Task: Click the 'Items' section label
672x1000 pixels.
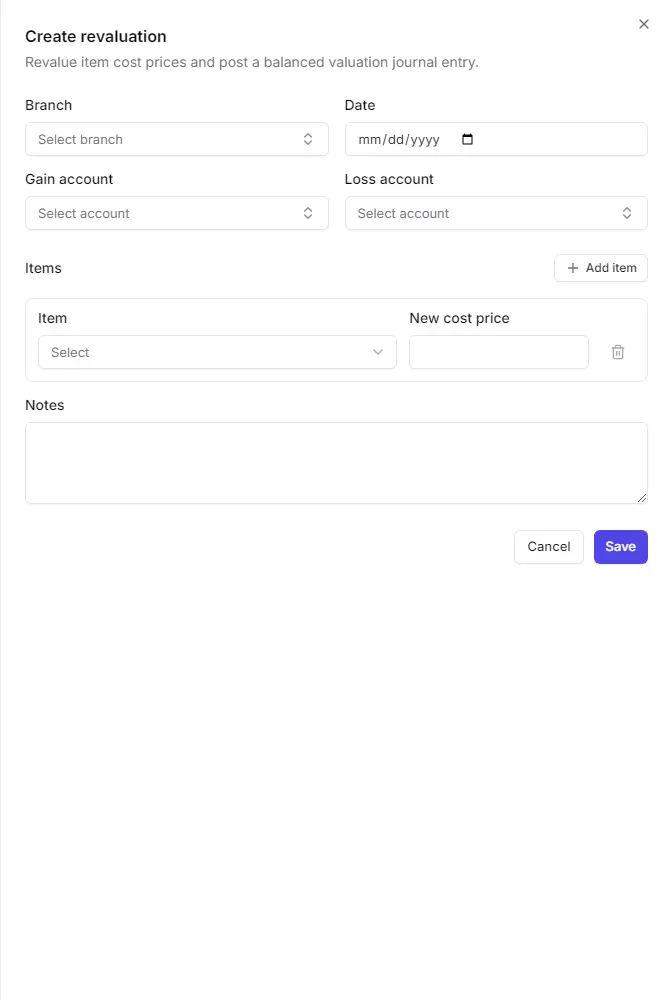Action: 43,268
